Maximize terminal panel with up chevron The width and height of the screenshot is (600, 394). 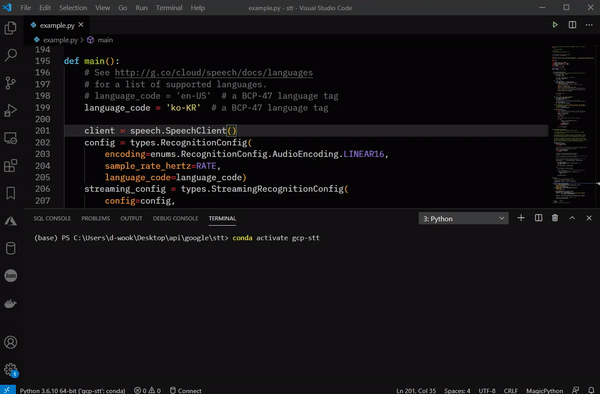pos(572,218)
